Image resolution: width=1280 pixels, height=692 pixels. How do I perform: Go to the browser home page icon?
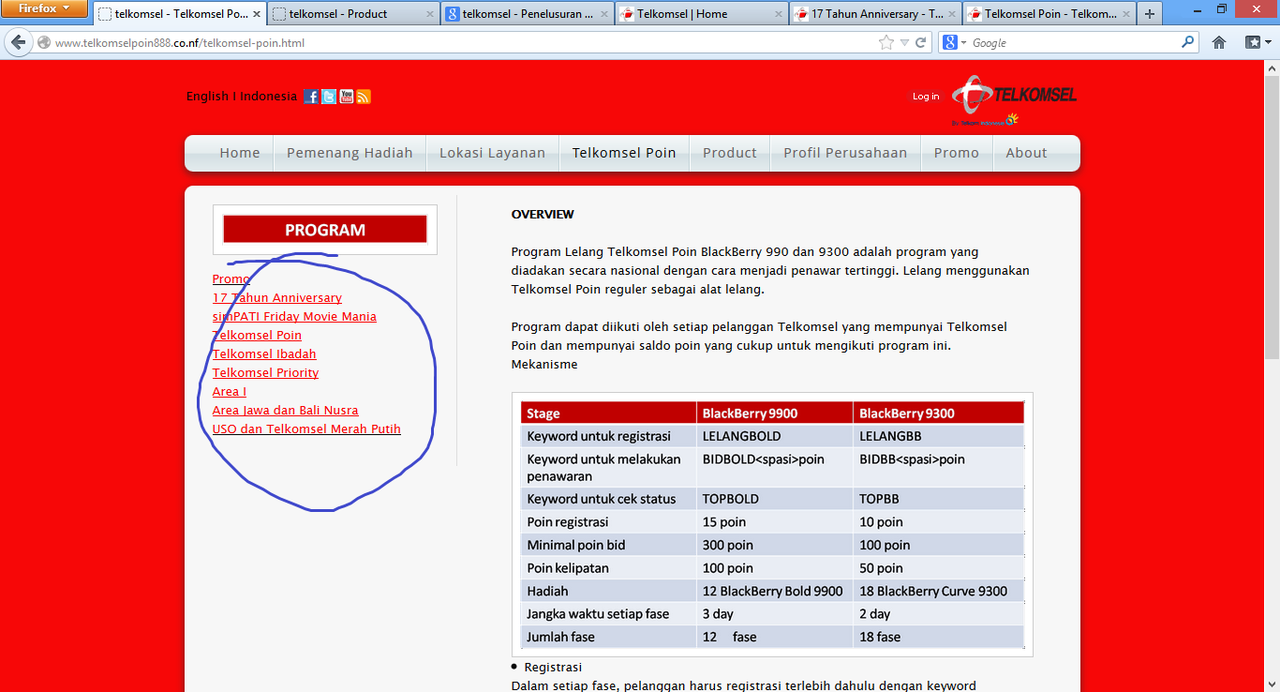coord(1219,43)
